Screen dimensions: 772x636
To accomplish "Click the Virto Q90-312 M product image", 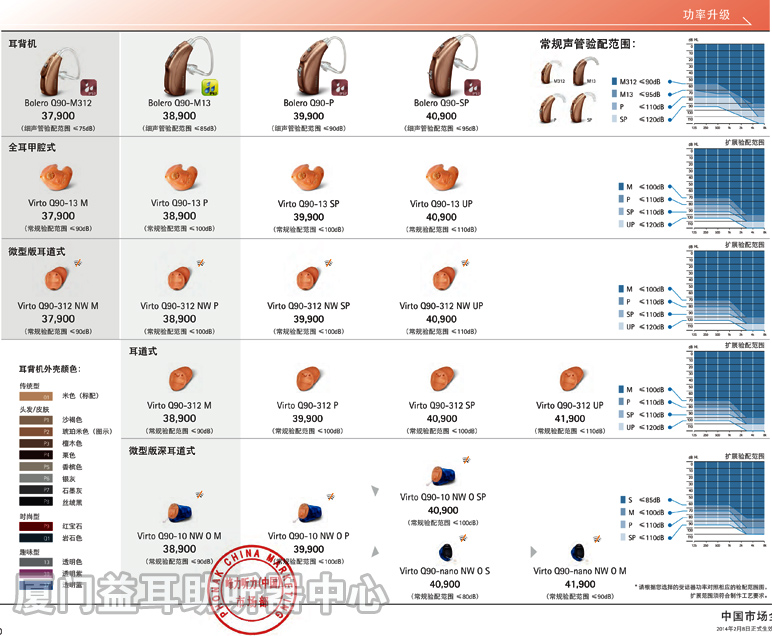I will click(x=180, y=379).
